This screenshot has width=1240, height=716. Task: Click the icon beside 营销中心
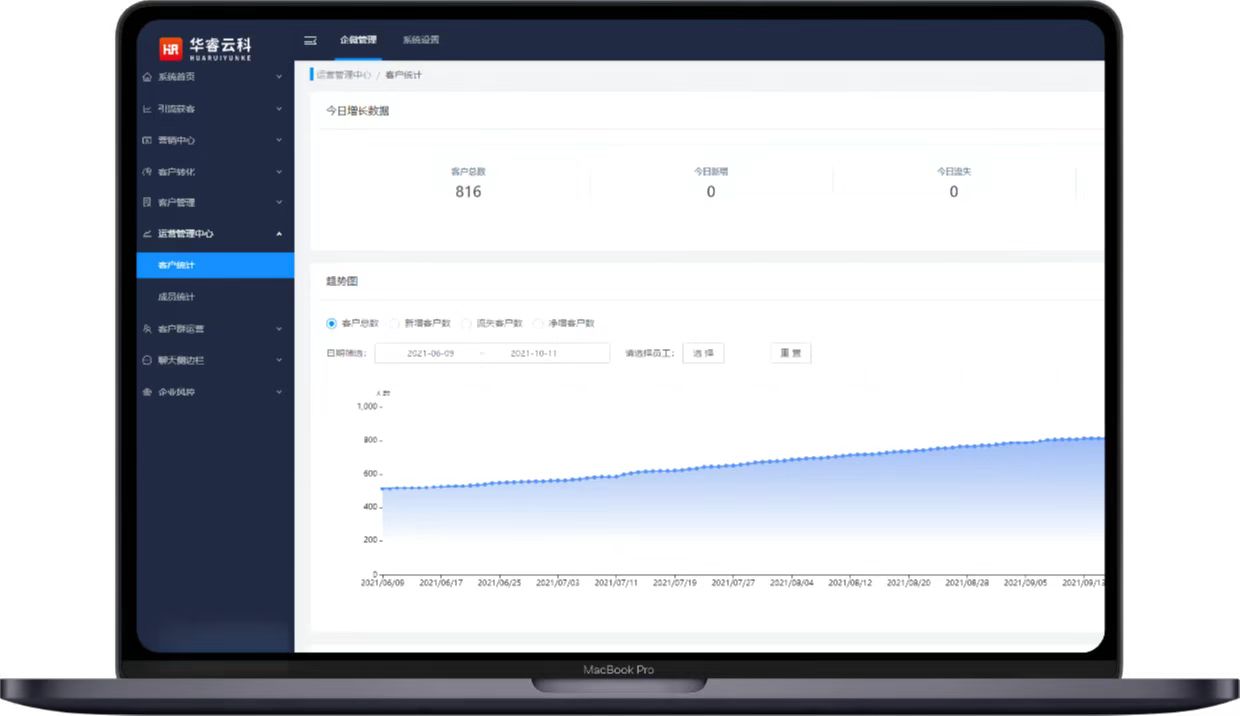point(148,141)
